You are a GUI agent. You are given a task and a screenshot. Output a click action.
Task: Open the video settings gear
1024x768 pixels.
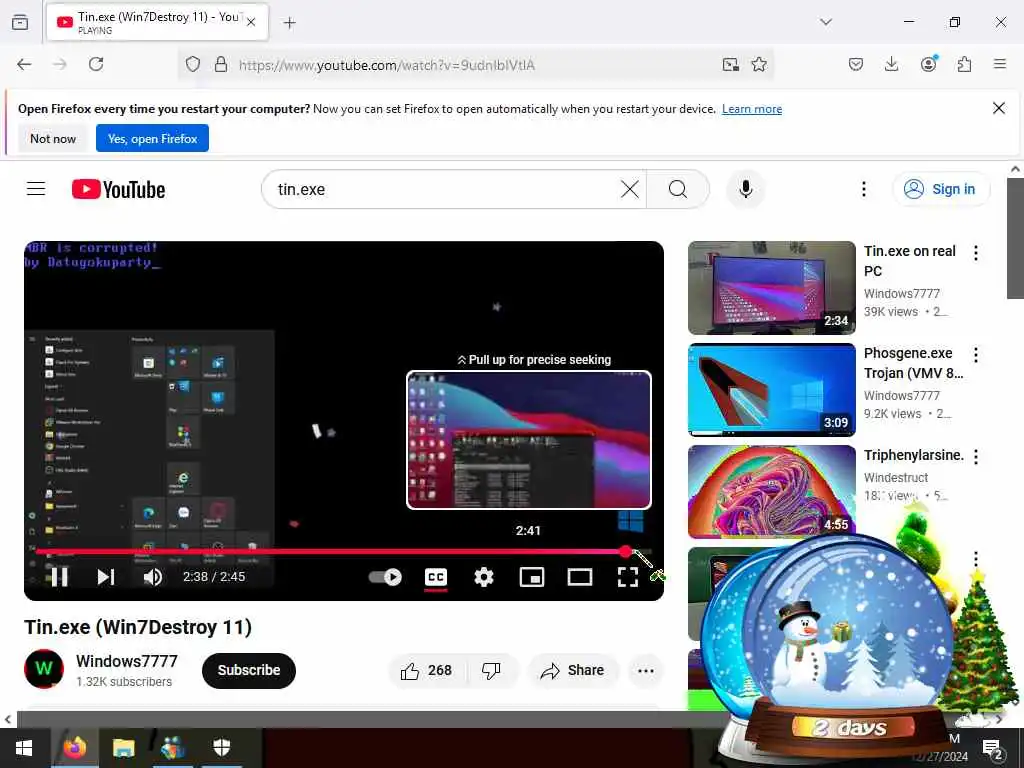[x=483, y=577]
